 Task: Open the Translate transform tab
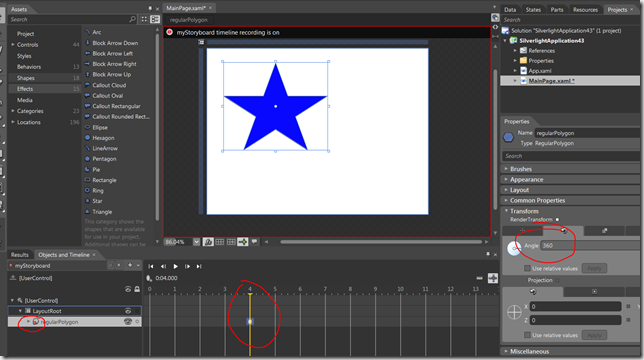coord(522,231)
